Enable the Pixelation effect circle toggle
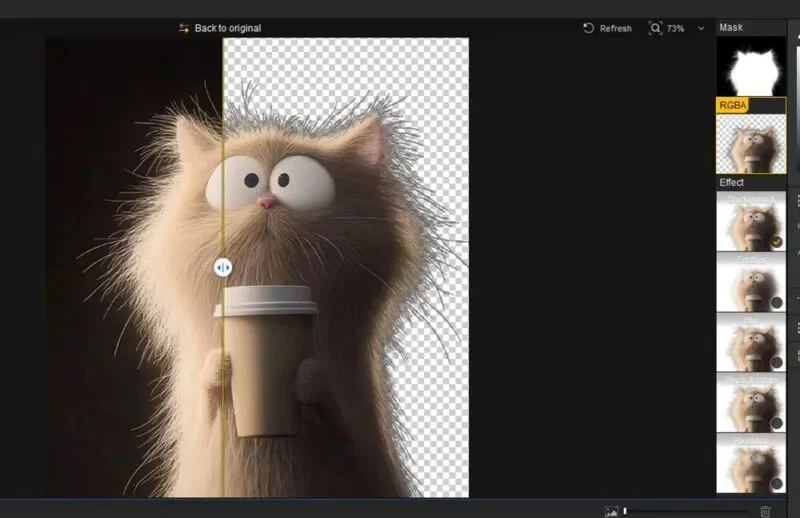The width and height of the screenshot is (800, 518). coord(777,483)
